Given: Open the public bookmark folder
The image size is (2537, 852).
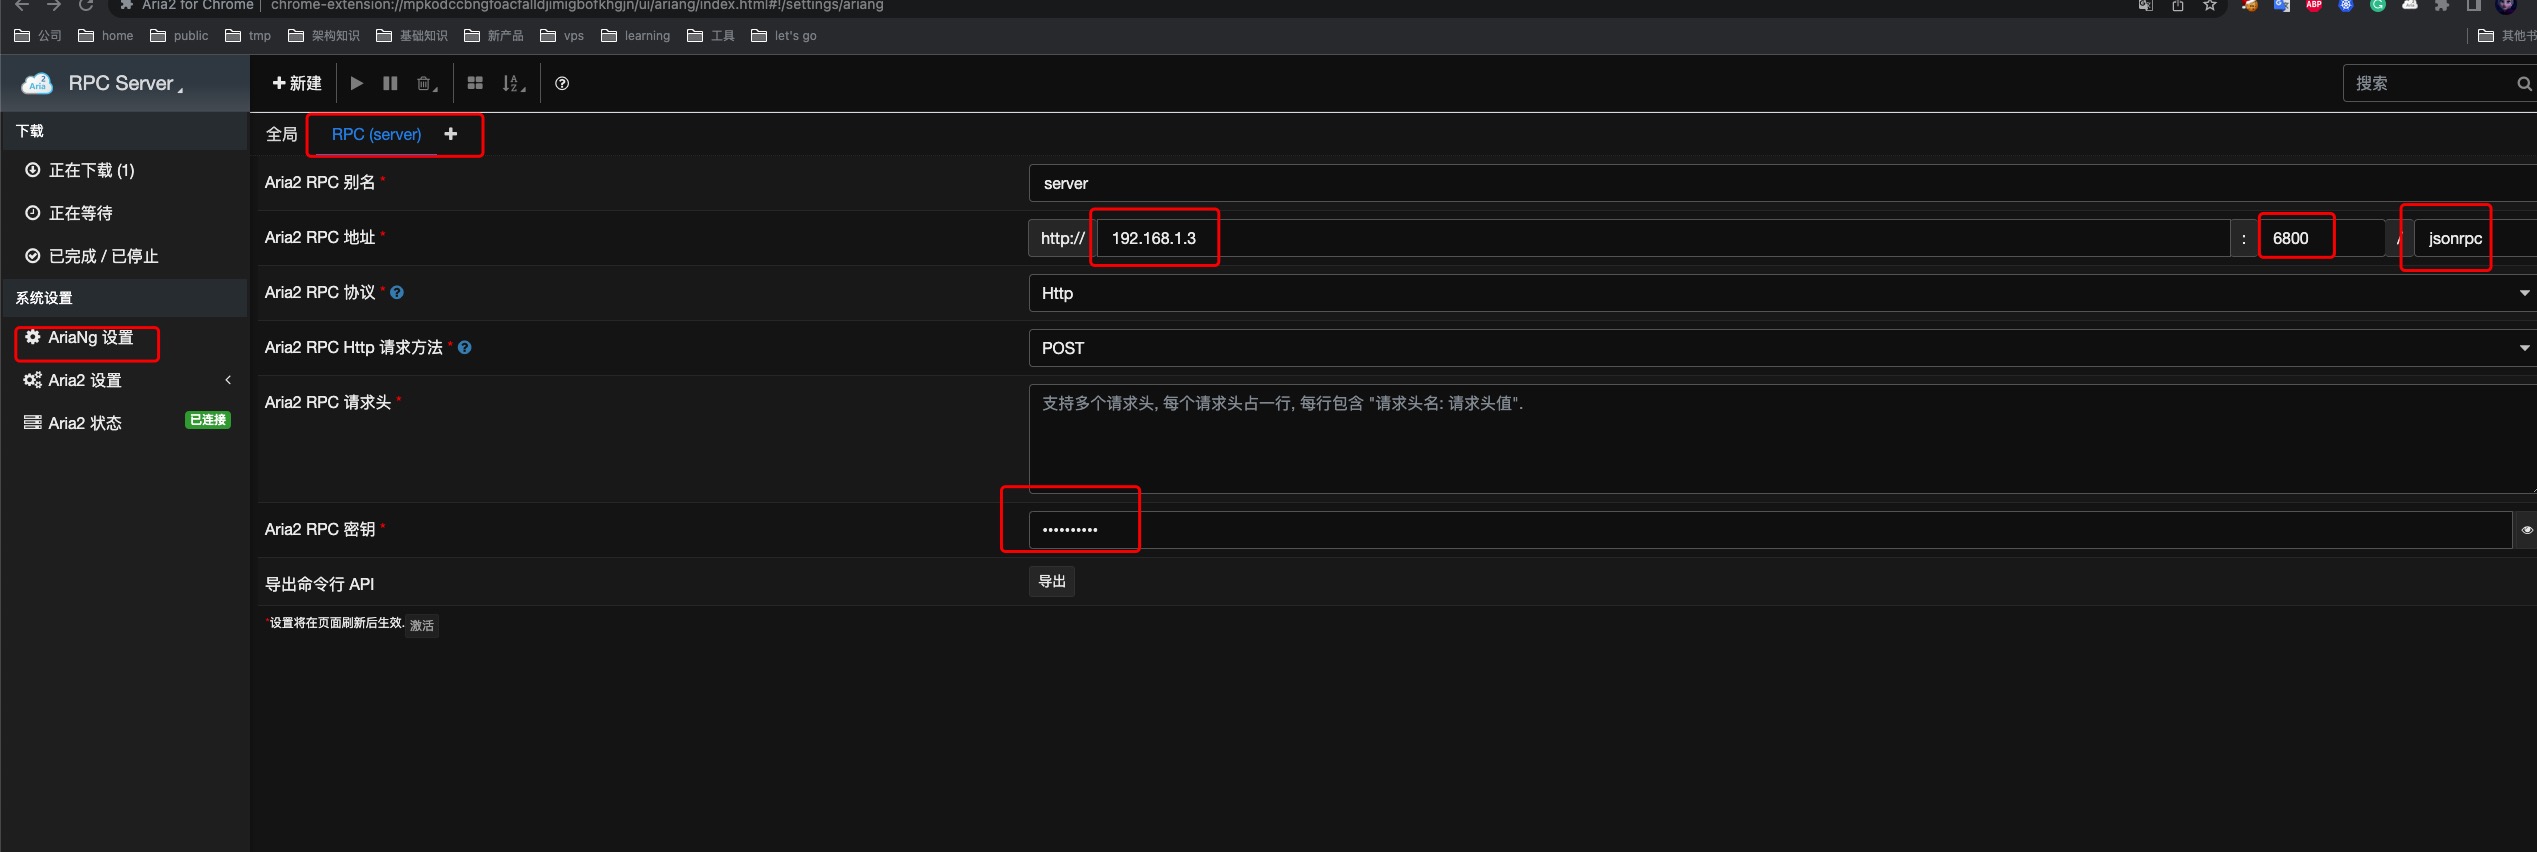Looking at the screenshot, I should pyautogui.click(x=179, y=36).
